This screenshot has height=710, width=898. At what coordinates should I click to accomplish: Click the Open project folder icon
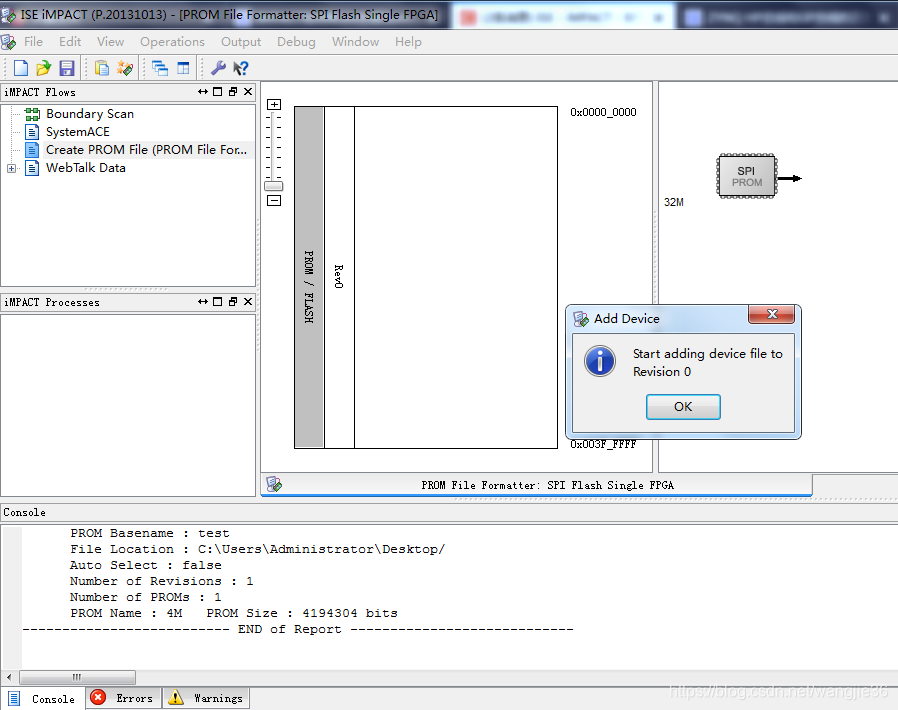pyautogui.click(x=44, y=68)
